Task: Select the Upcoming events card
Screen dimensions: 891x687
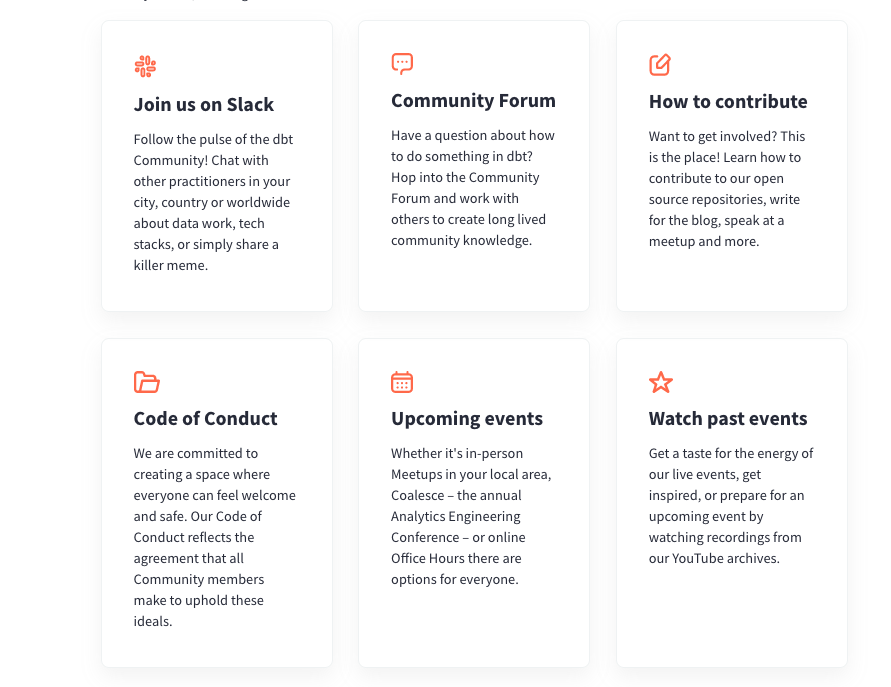Action: click(x=473, y=502)
